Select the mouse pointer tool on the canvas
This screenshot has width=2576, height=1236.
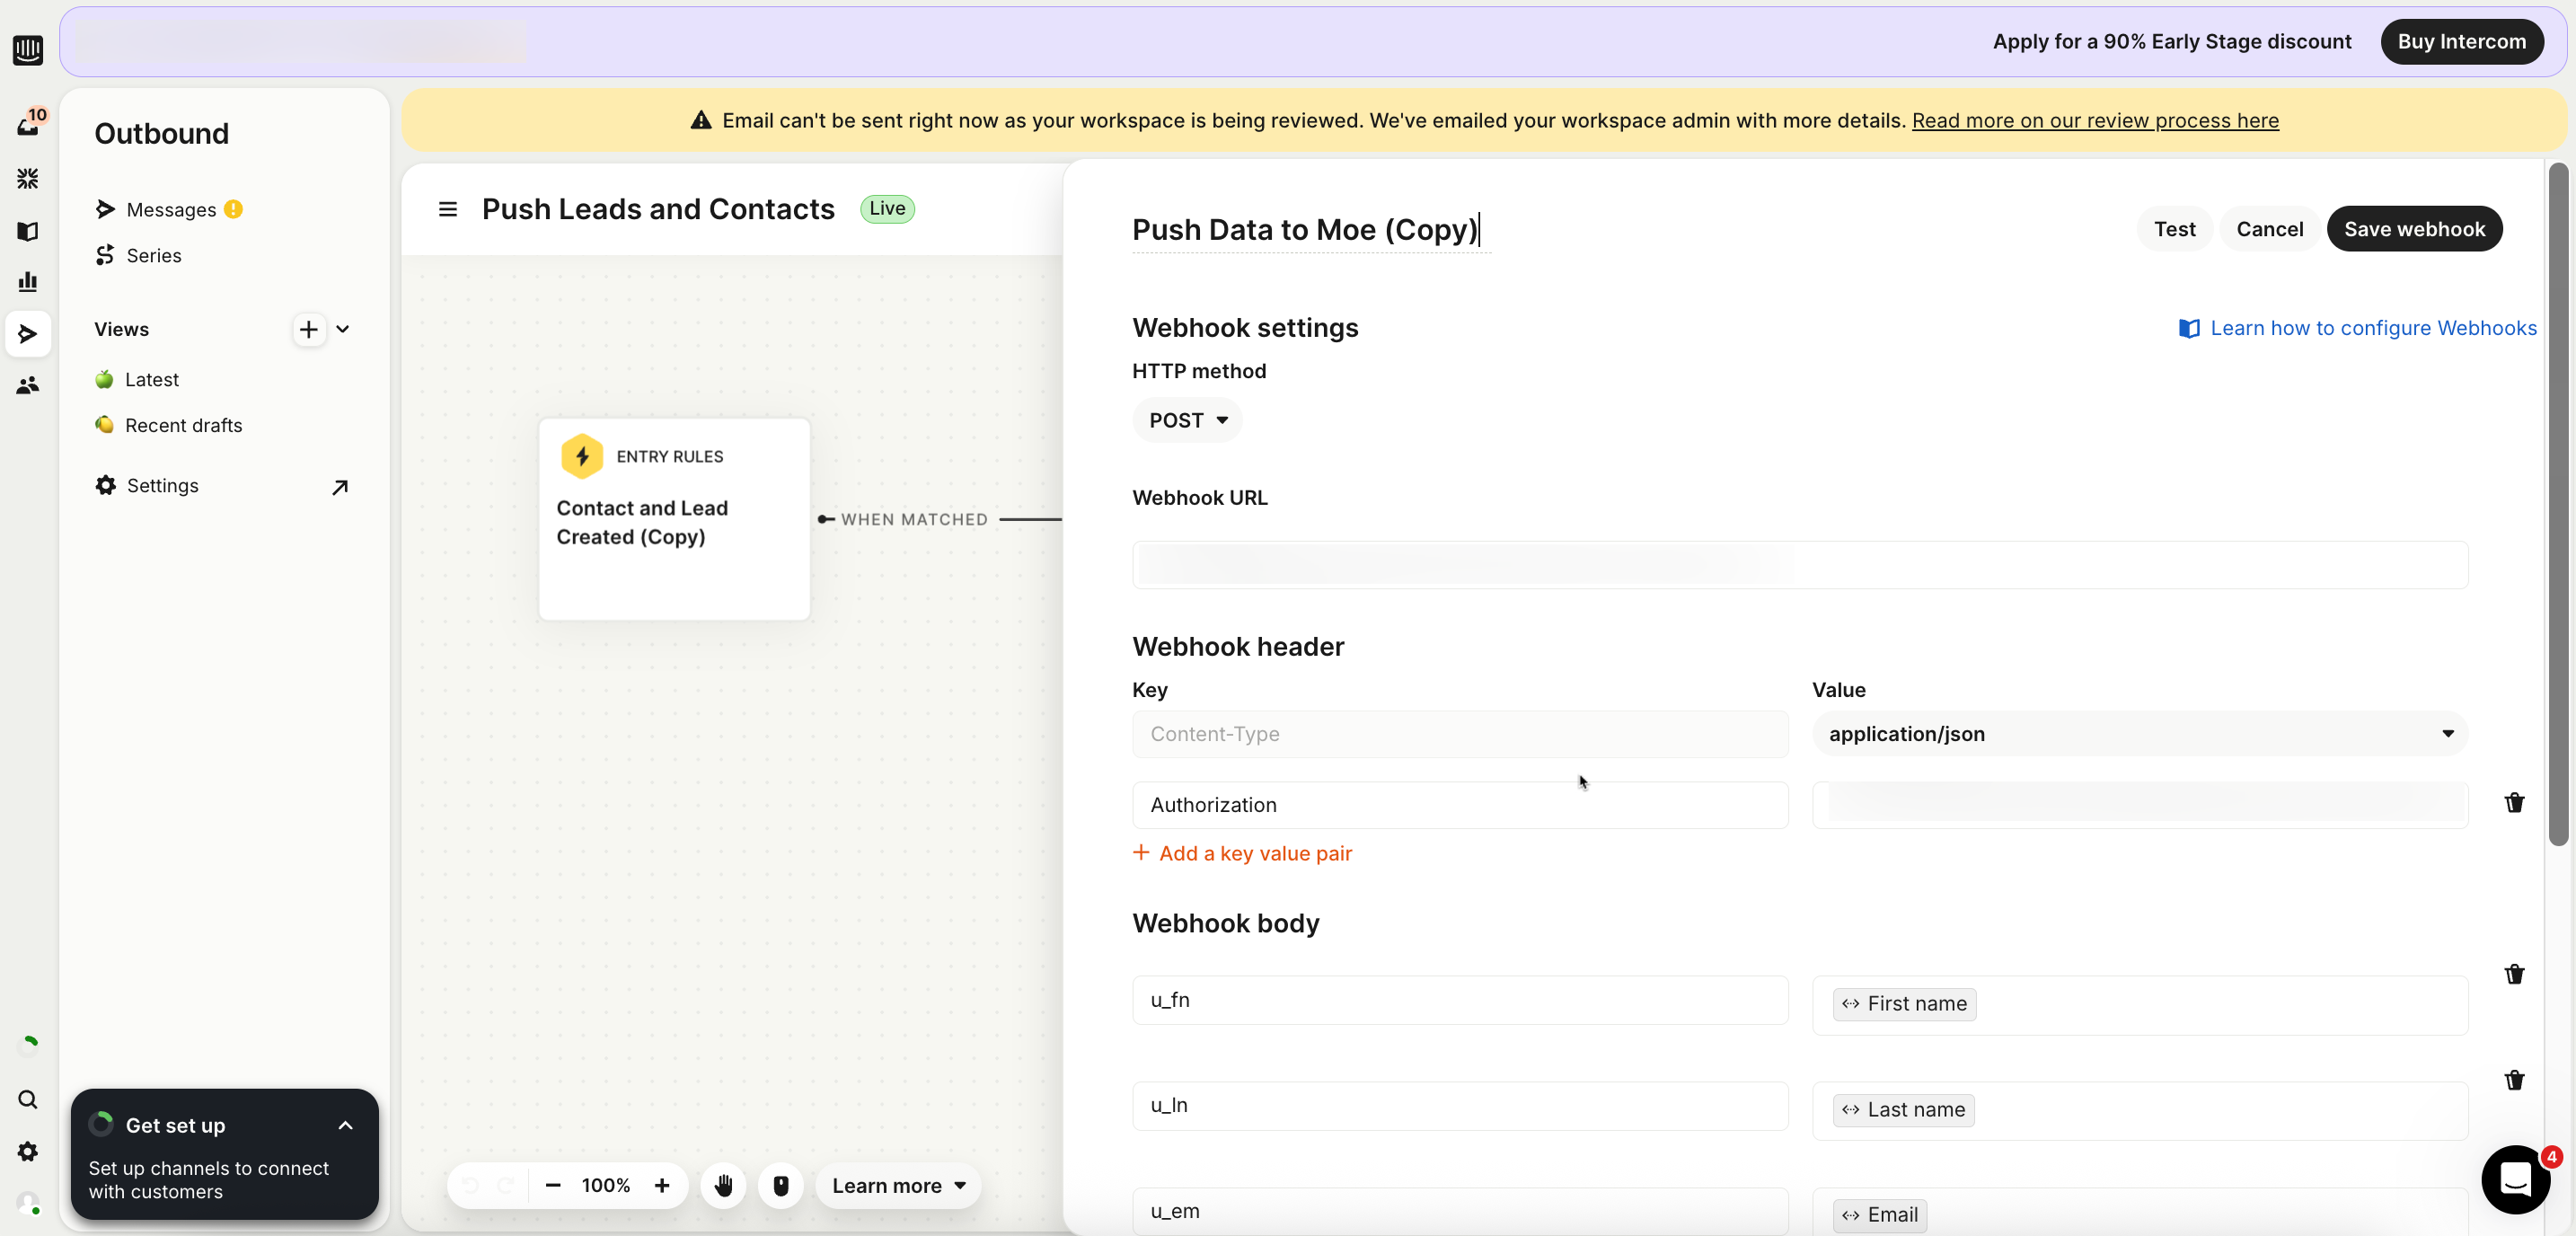pos(781,1185)
